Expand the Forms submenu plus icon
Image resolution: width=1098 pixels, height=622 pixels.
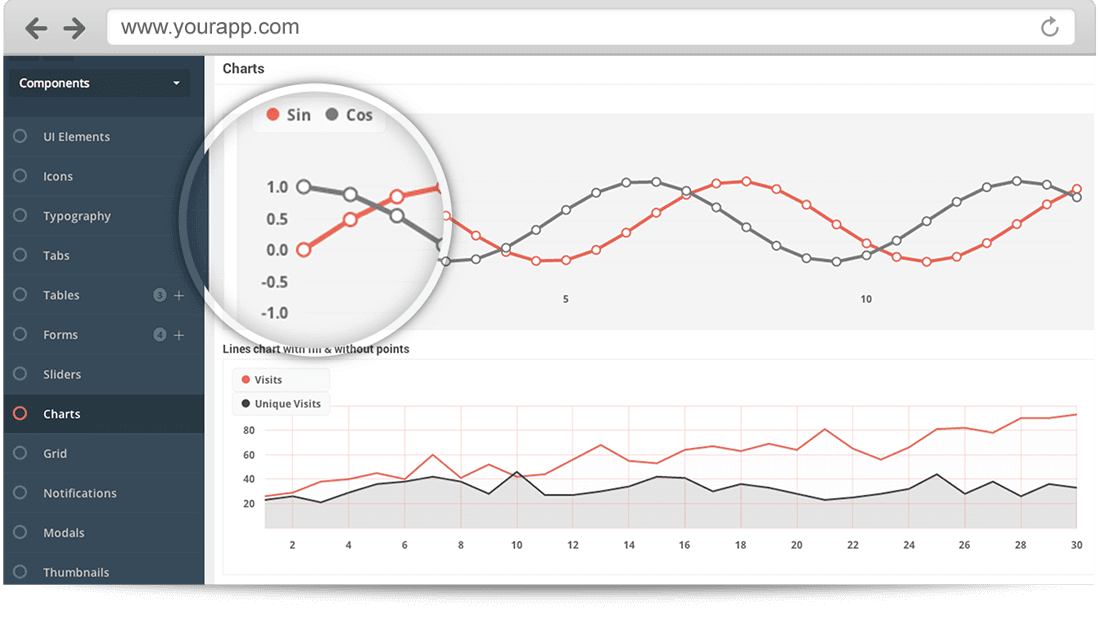[x=179, y=335]
